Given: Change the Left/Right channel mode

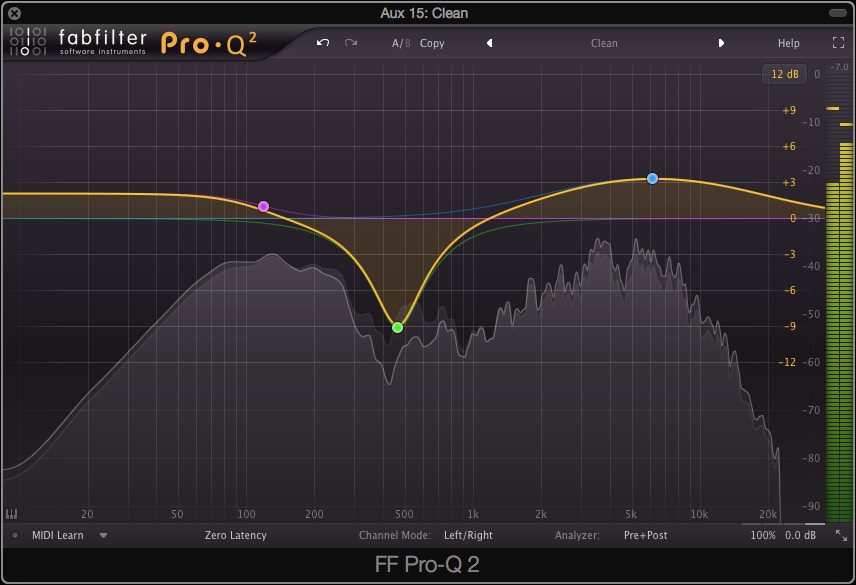Looking at the screenshot, I should 468,535.
